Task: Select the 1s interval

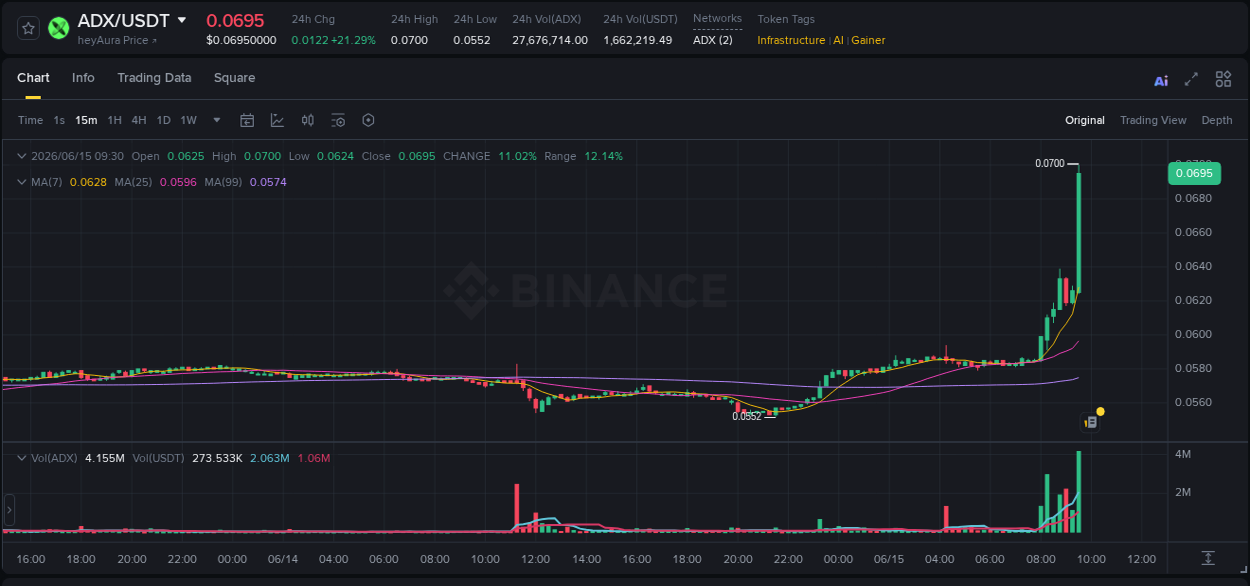Action: click(59, 120)
